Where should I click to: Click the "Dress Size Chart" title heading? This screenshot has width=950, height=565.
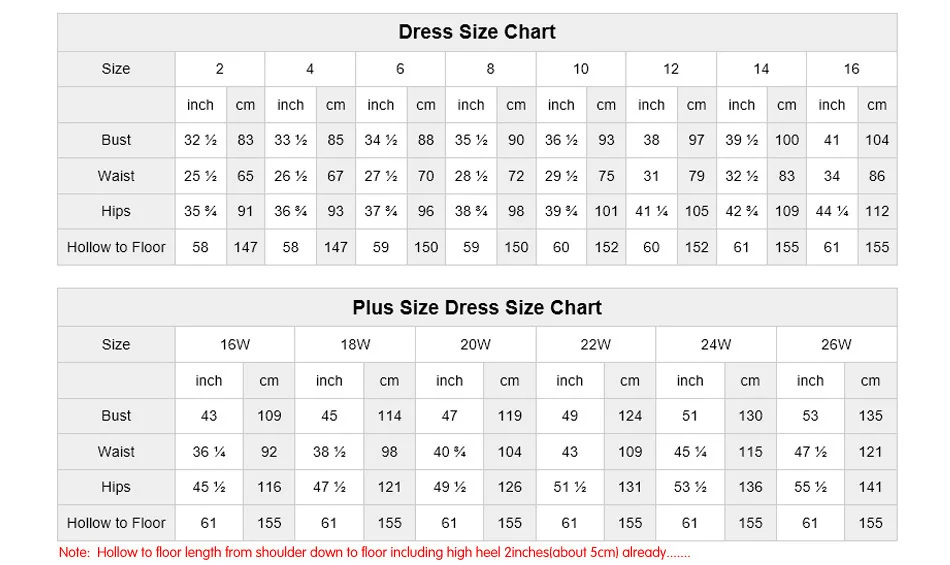coord(477,32)
